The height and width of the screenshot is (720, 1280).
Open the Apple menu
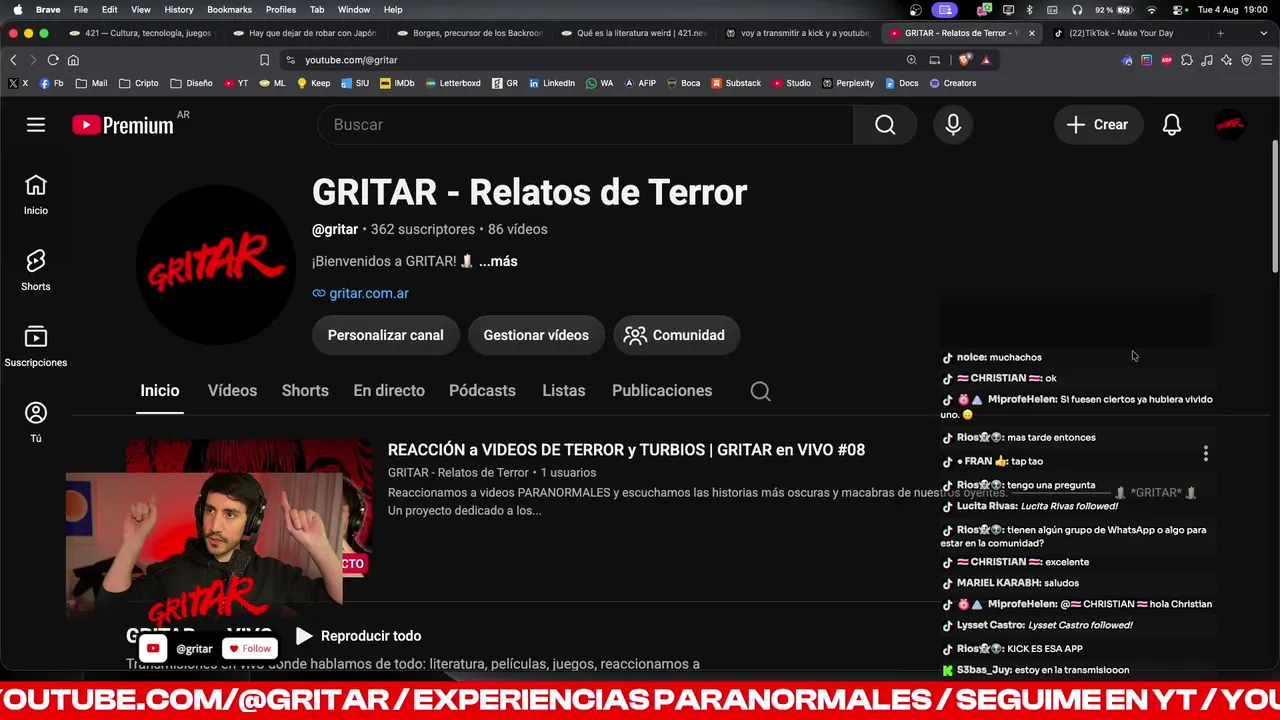coord(17,10)
